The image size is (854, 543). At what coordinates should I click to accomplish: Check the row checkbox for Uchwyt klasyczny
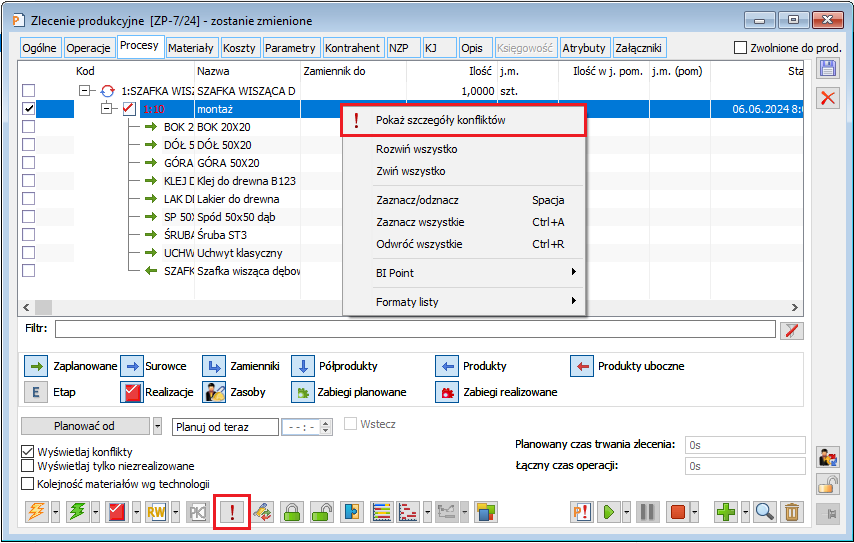point(28,253)
